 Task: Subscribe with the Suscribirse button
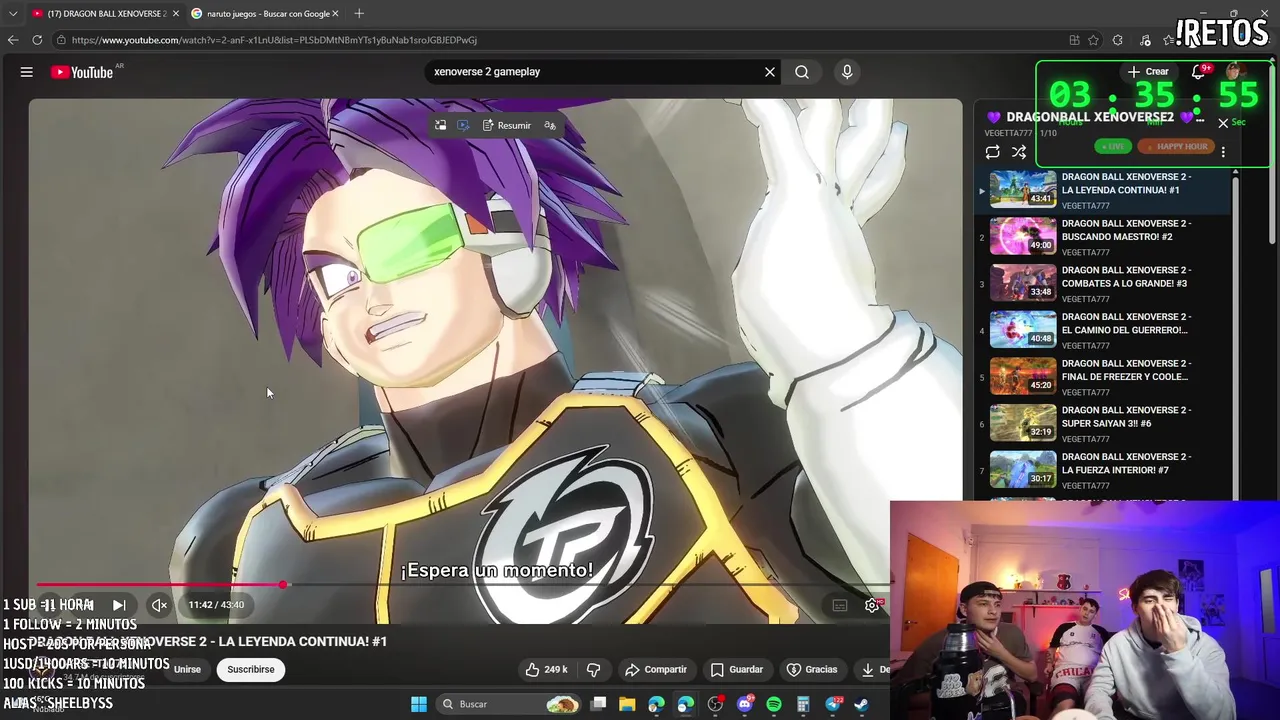click(251, 670)
